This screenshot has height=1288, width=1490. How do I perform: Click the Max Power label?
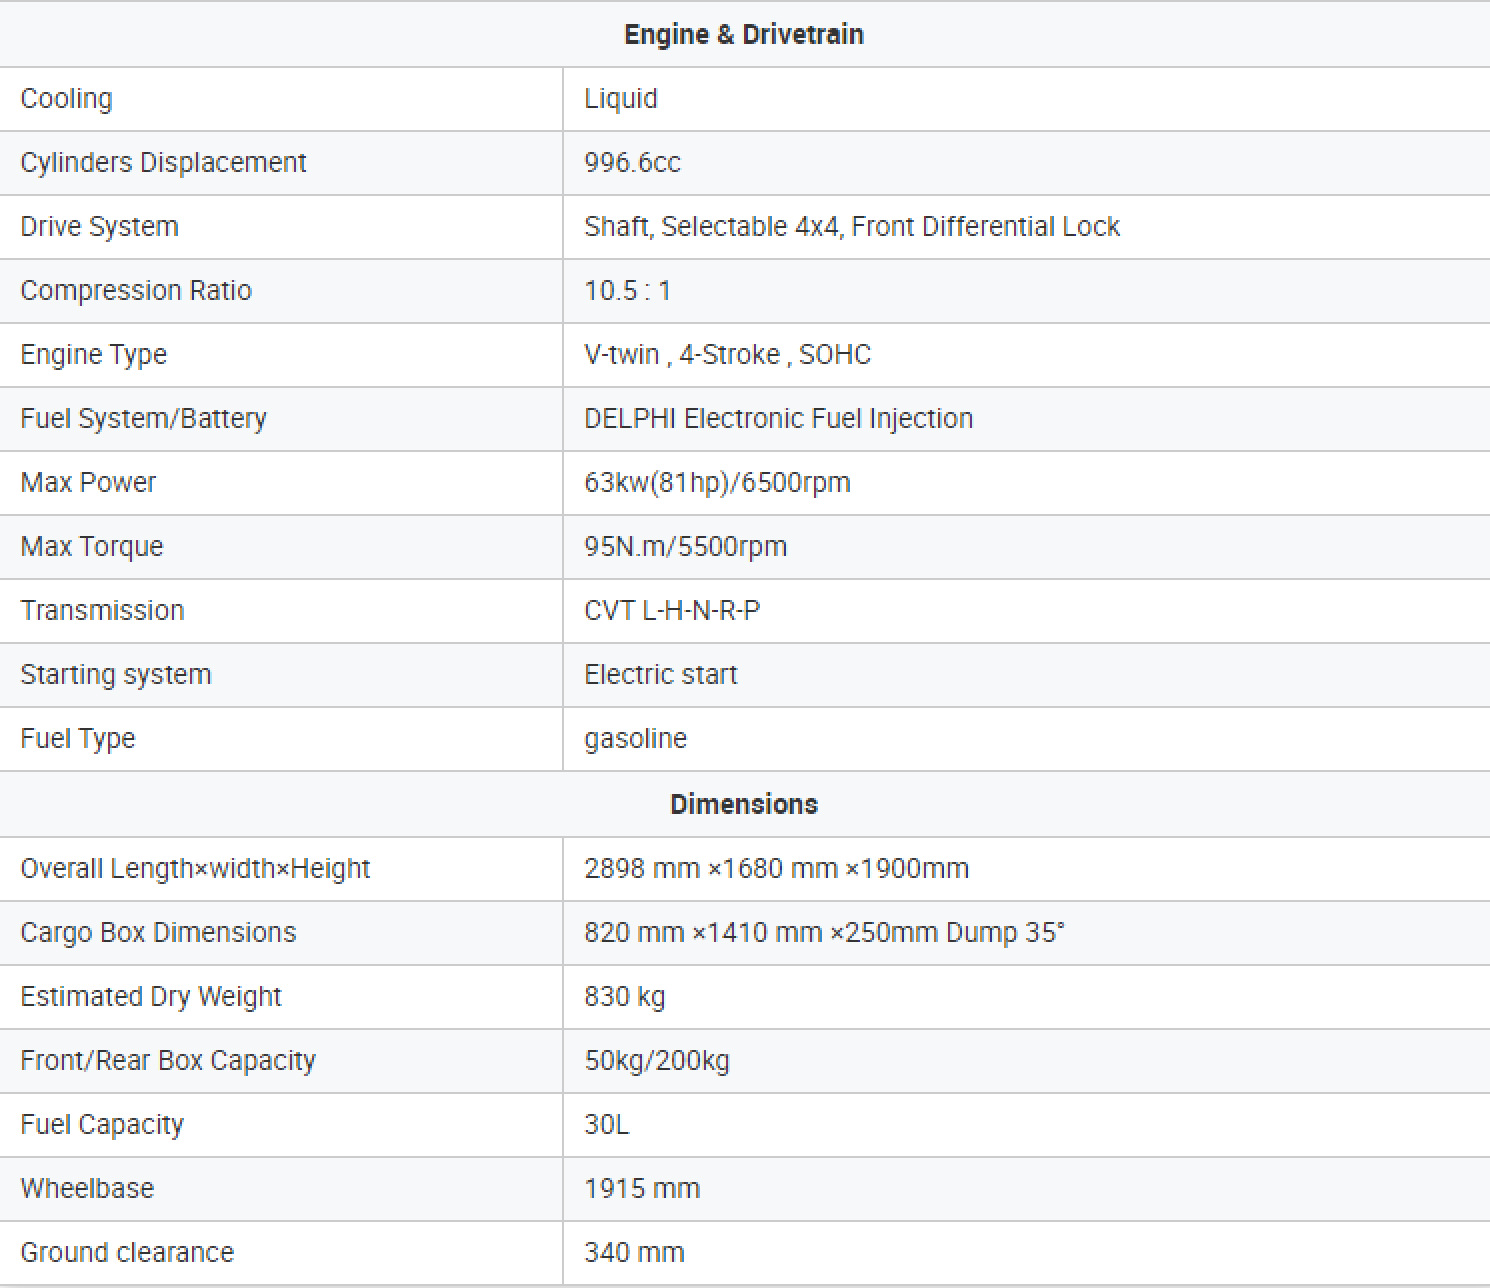pos(89,483)
